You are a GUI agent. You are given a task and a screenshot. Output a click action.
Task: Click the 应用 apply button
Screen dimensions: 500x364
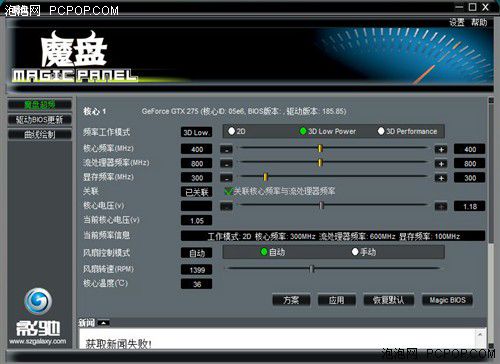click(x=337, y=300)
